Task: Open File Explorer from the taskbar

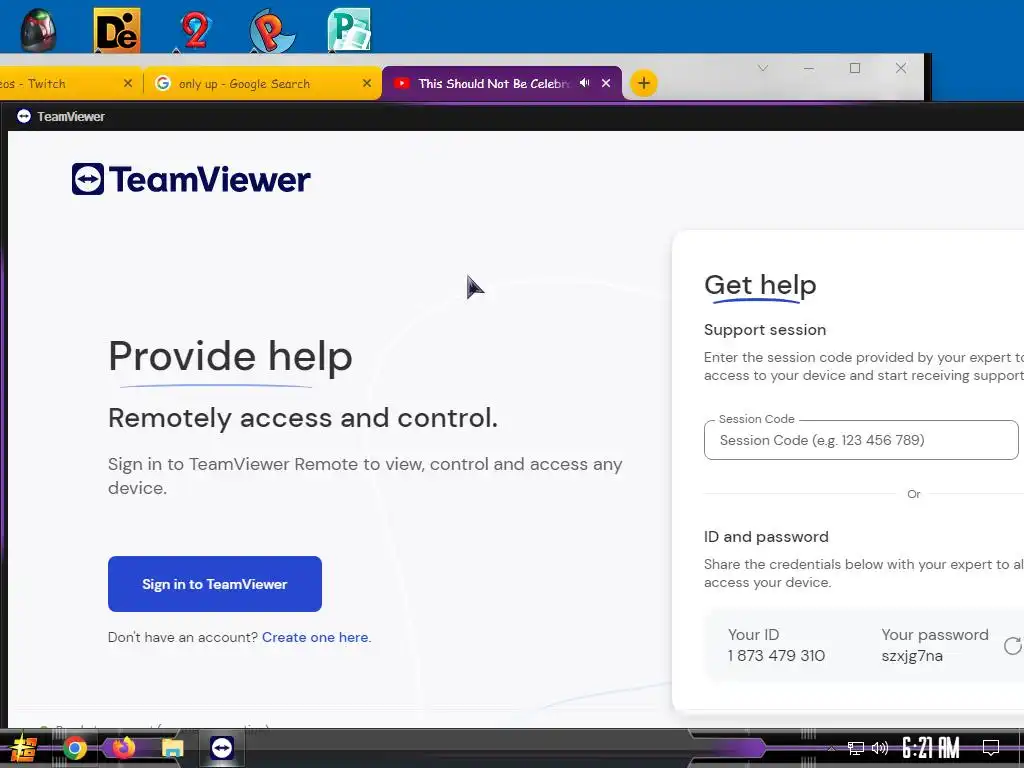Action: point(172,748)
